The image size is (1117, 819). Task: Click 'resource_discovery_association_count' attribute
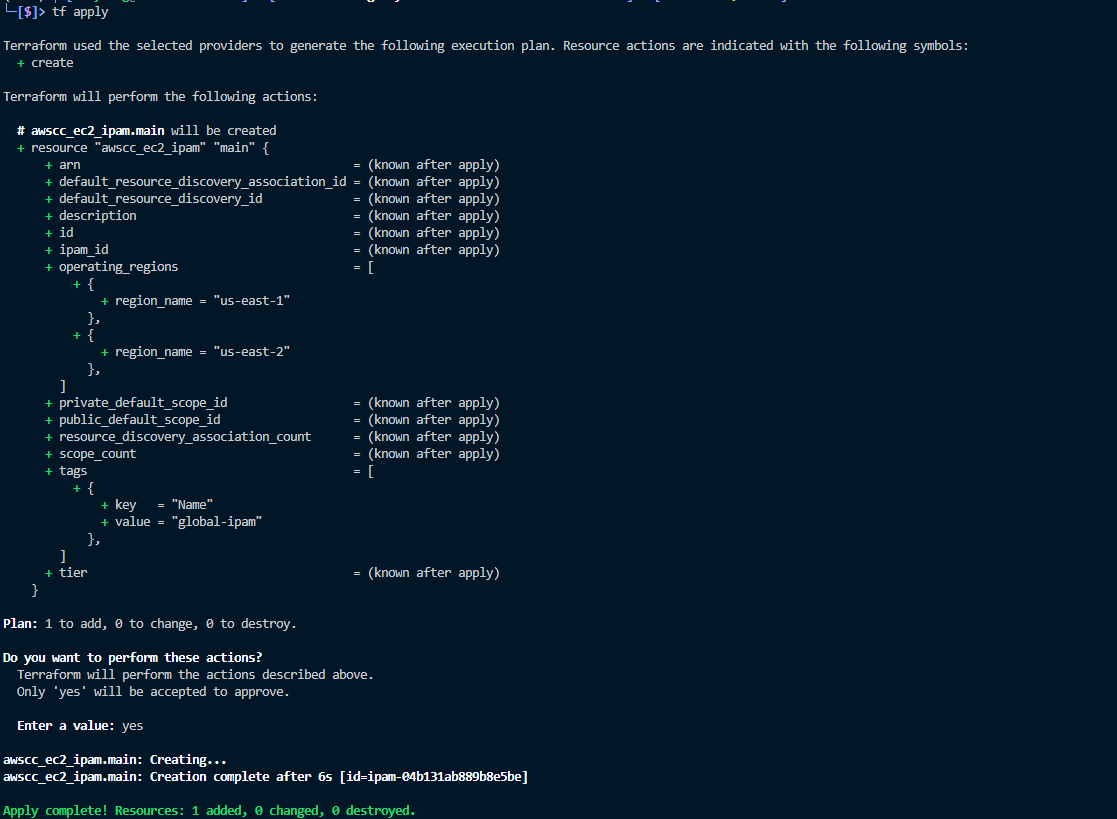pyautogui.click(x=185, y=437)
